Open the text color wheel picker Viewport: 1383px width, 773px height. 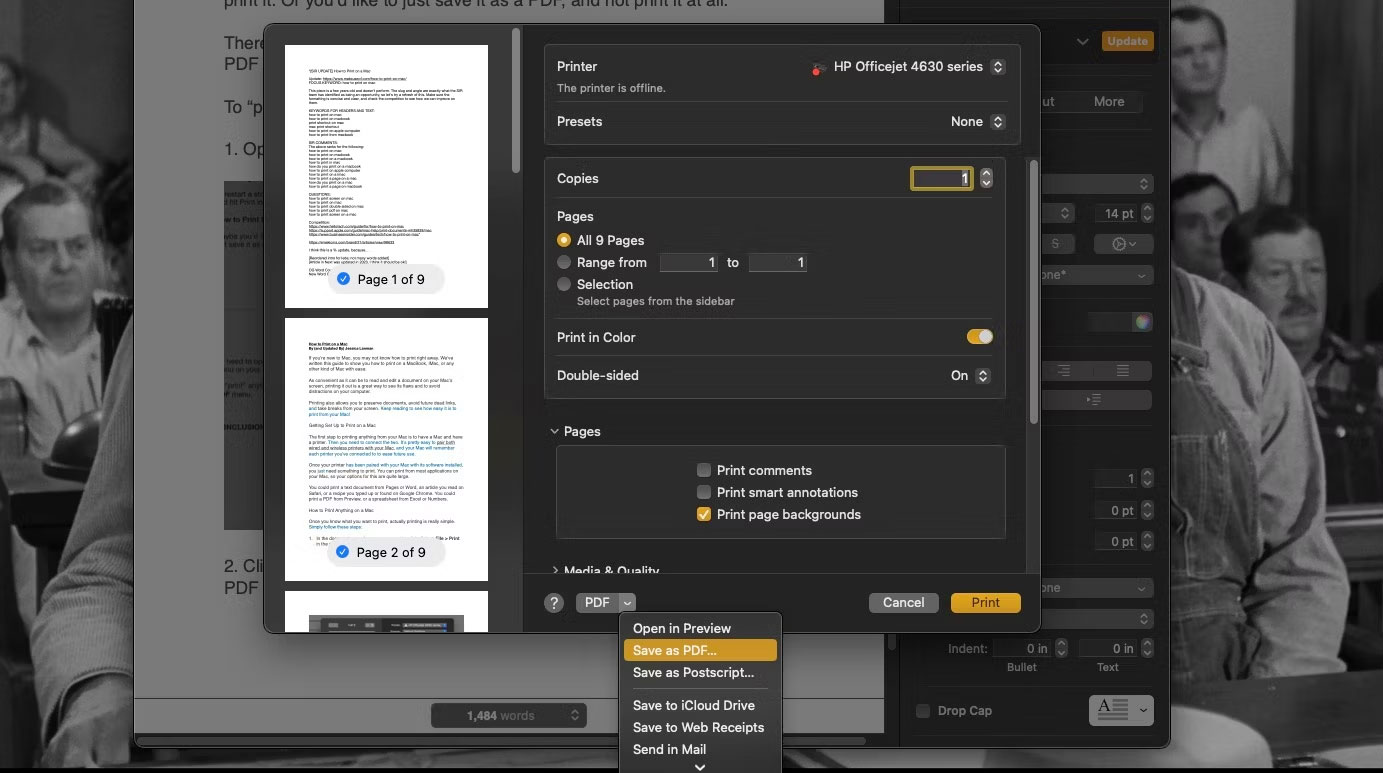1143,321
